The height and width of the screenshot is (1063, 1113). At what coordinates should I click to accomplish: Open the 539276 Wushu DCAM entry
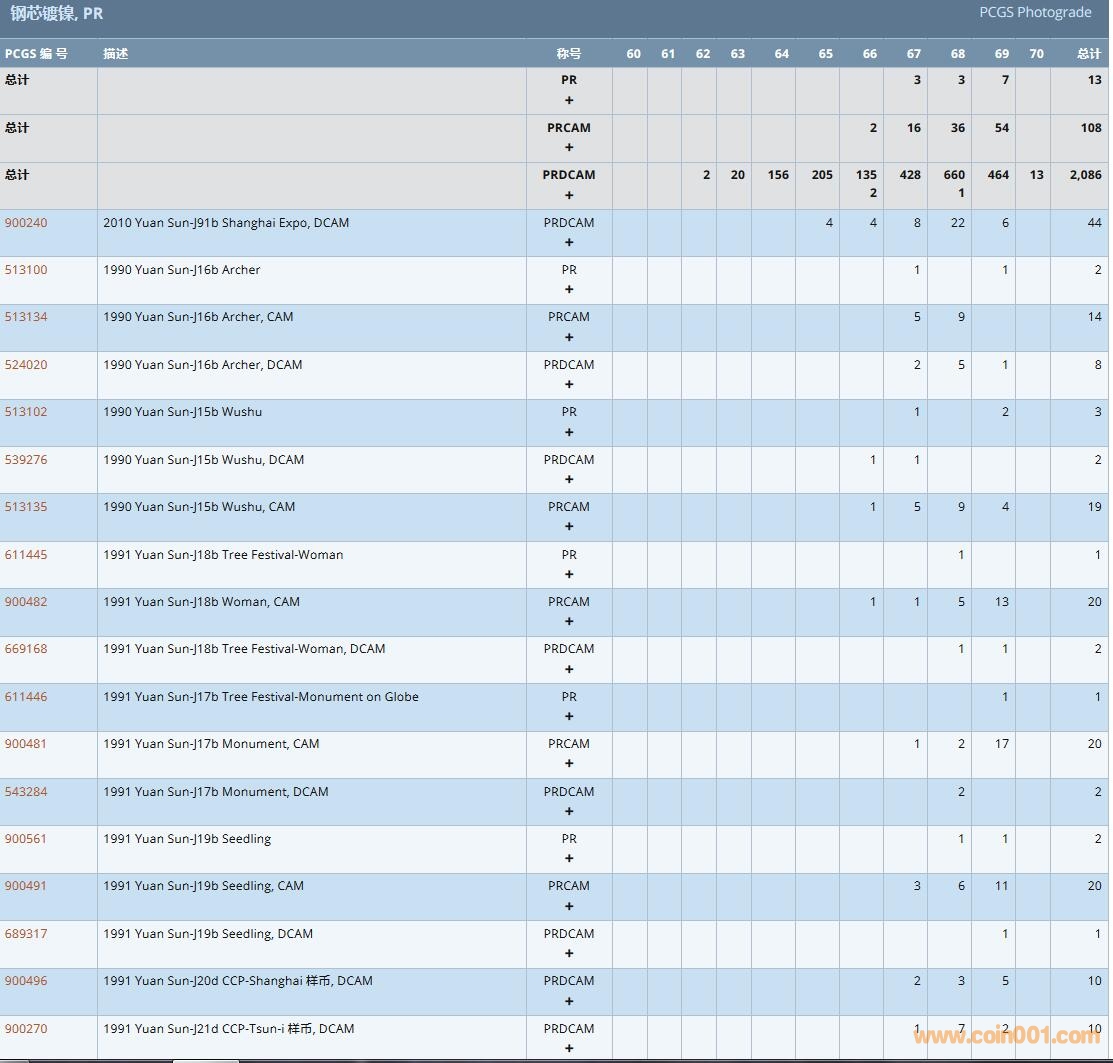pyautogui.click(x=26, y=460)
